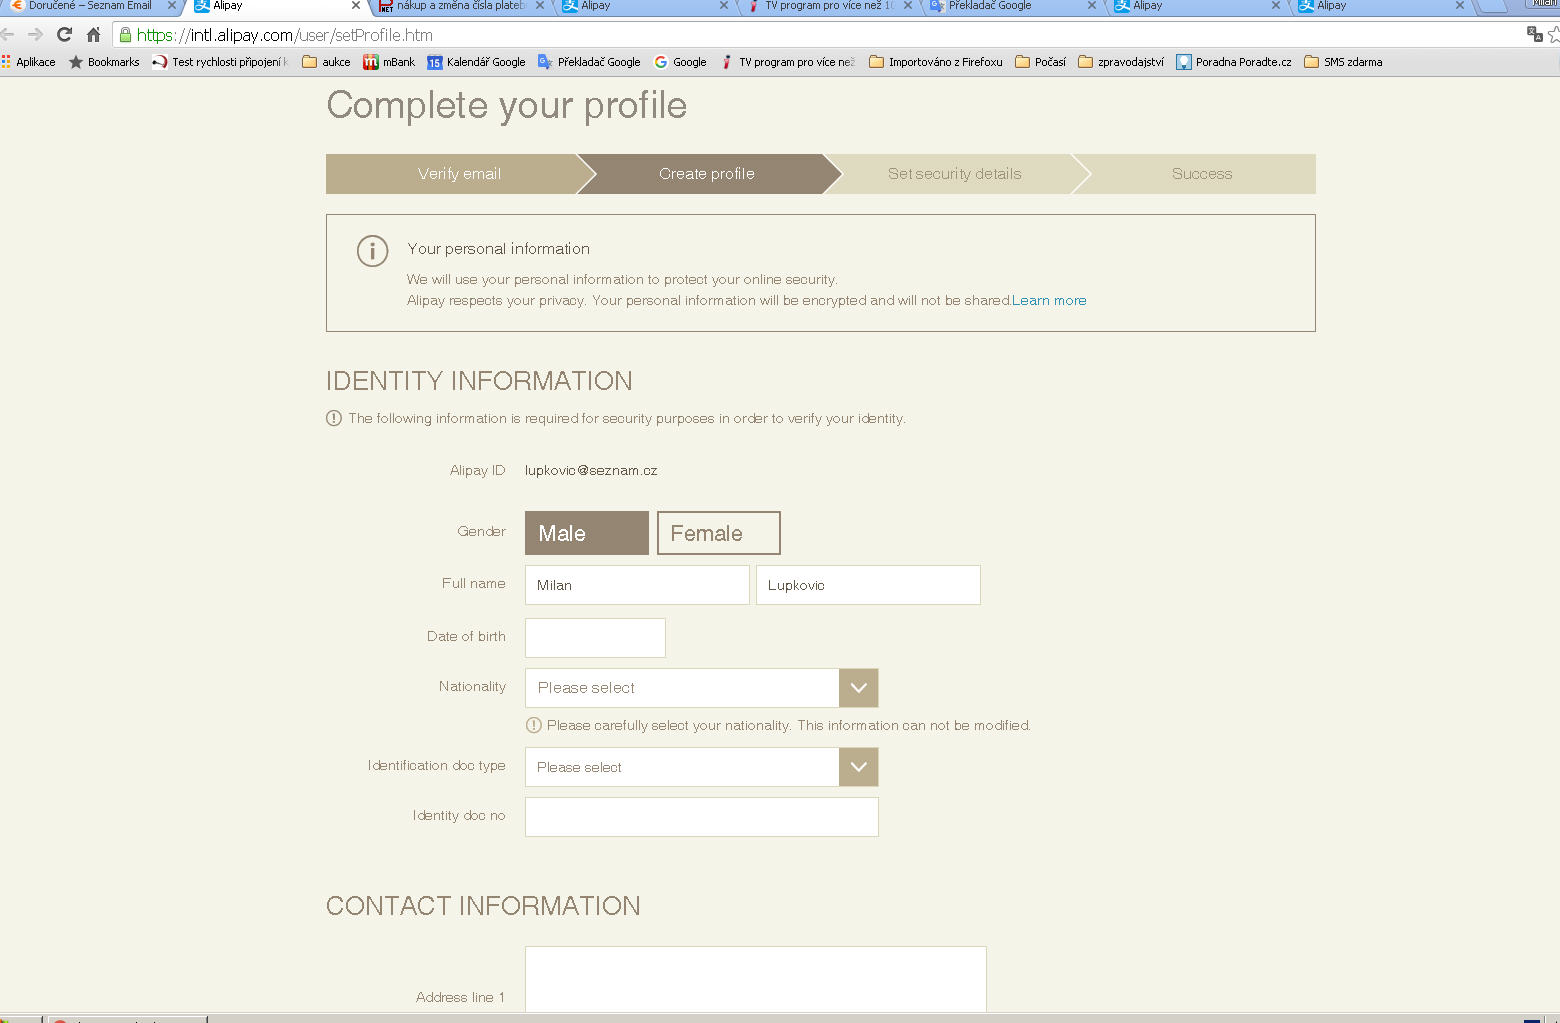
Task: Follow the Learn more link
Action: tap(1049, 301)
